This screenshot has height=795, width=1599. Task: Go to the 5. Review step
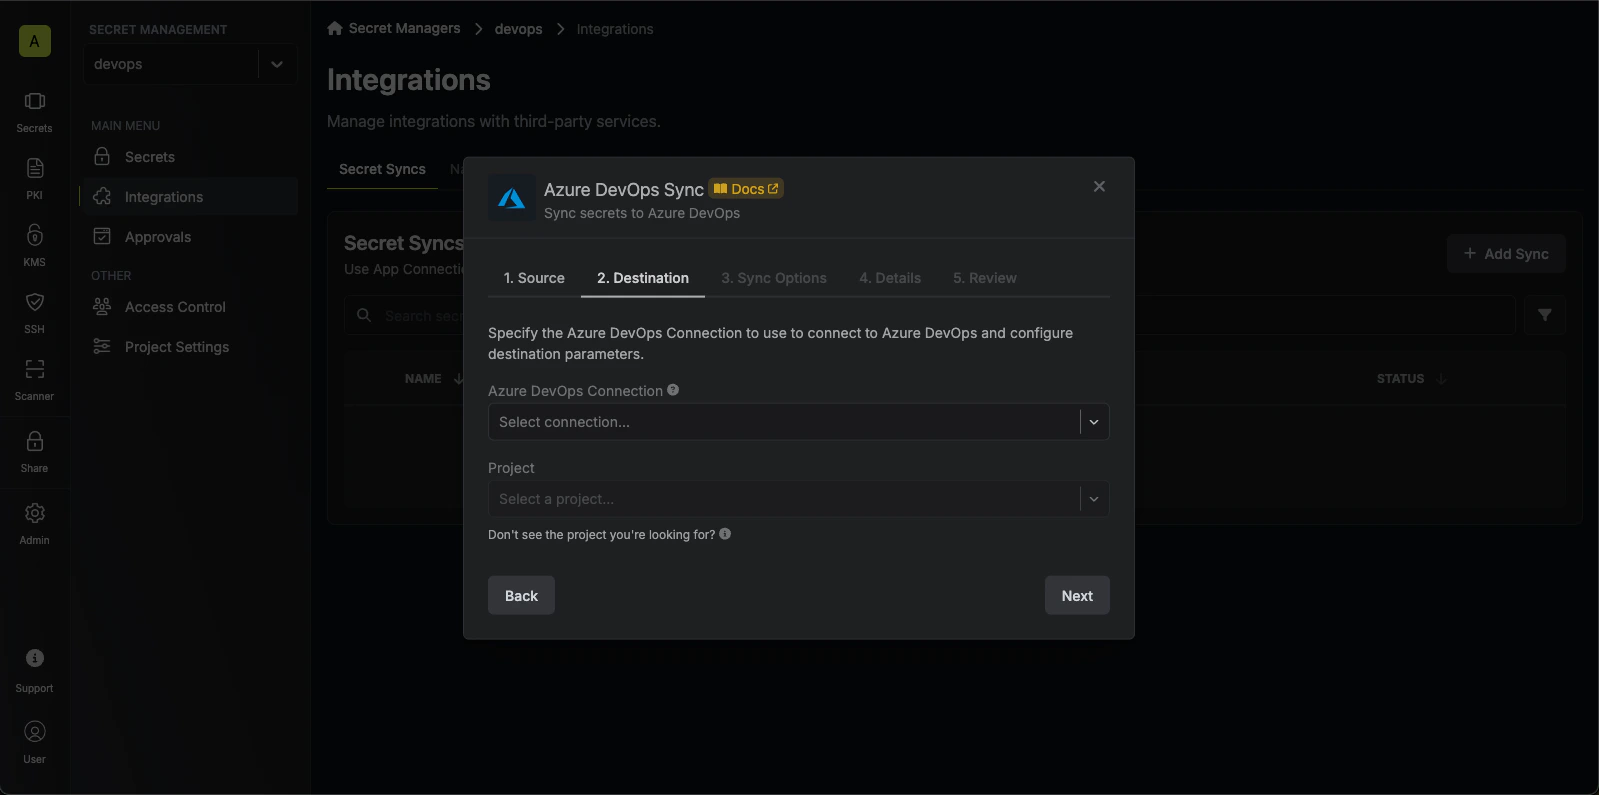coord(985,278)
